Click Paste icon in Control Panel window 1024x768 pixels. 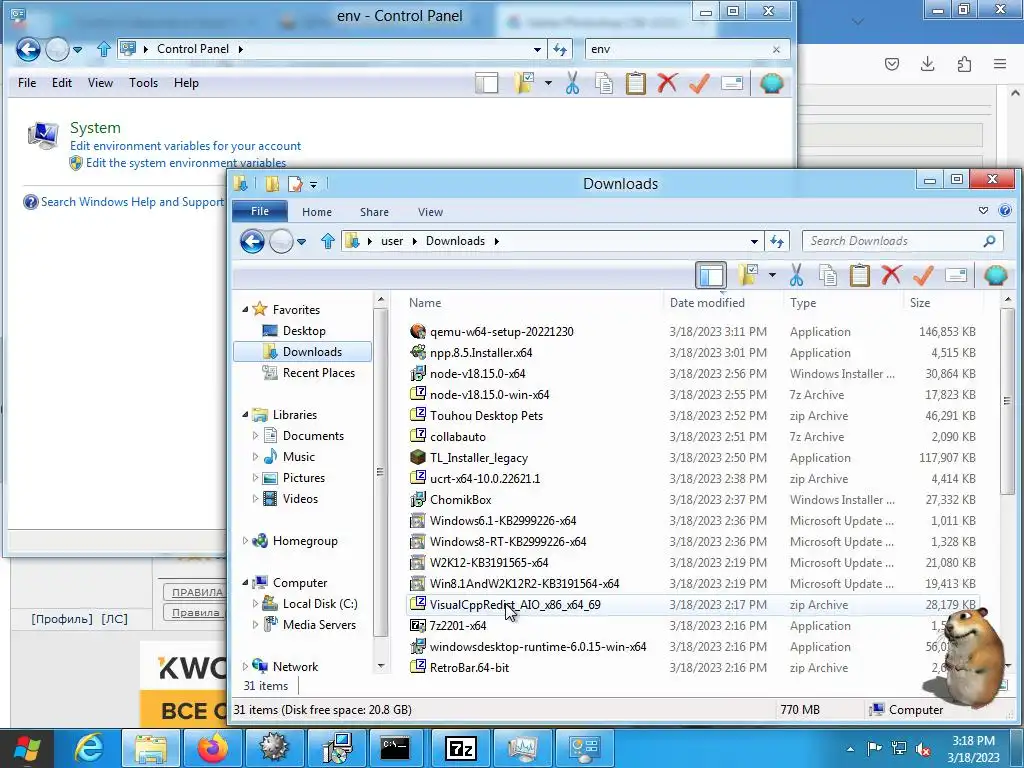(635, 83)
